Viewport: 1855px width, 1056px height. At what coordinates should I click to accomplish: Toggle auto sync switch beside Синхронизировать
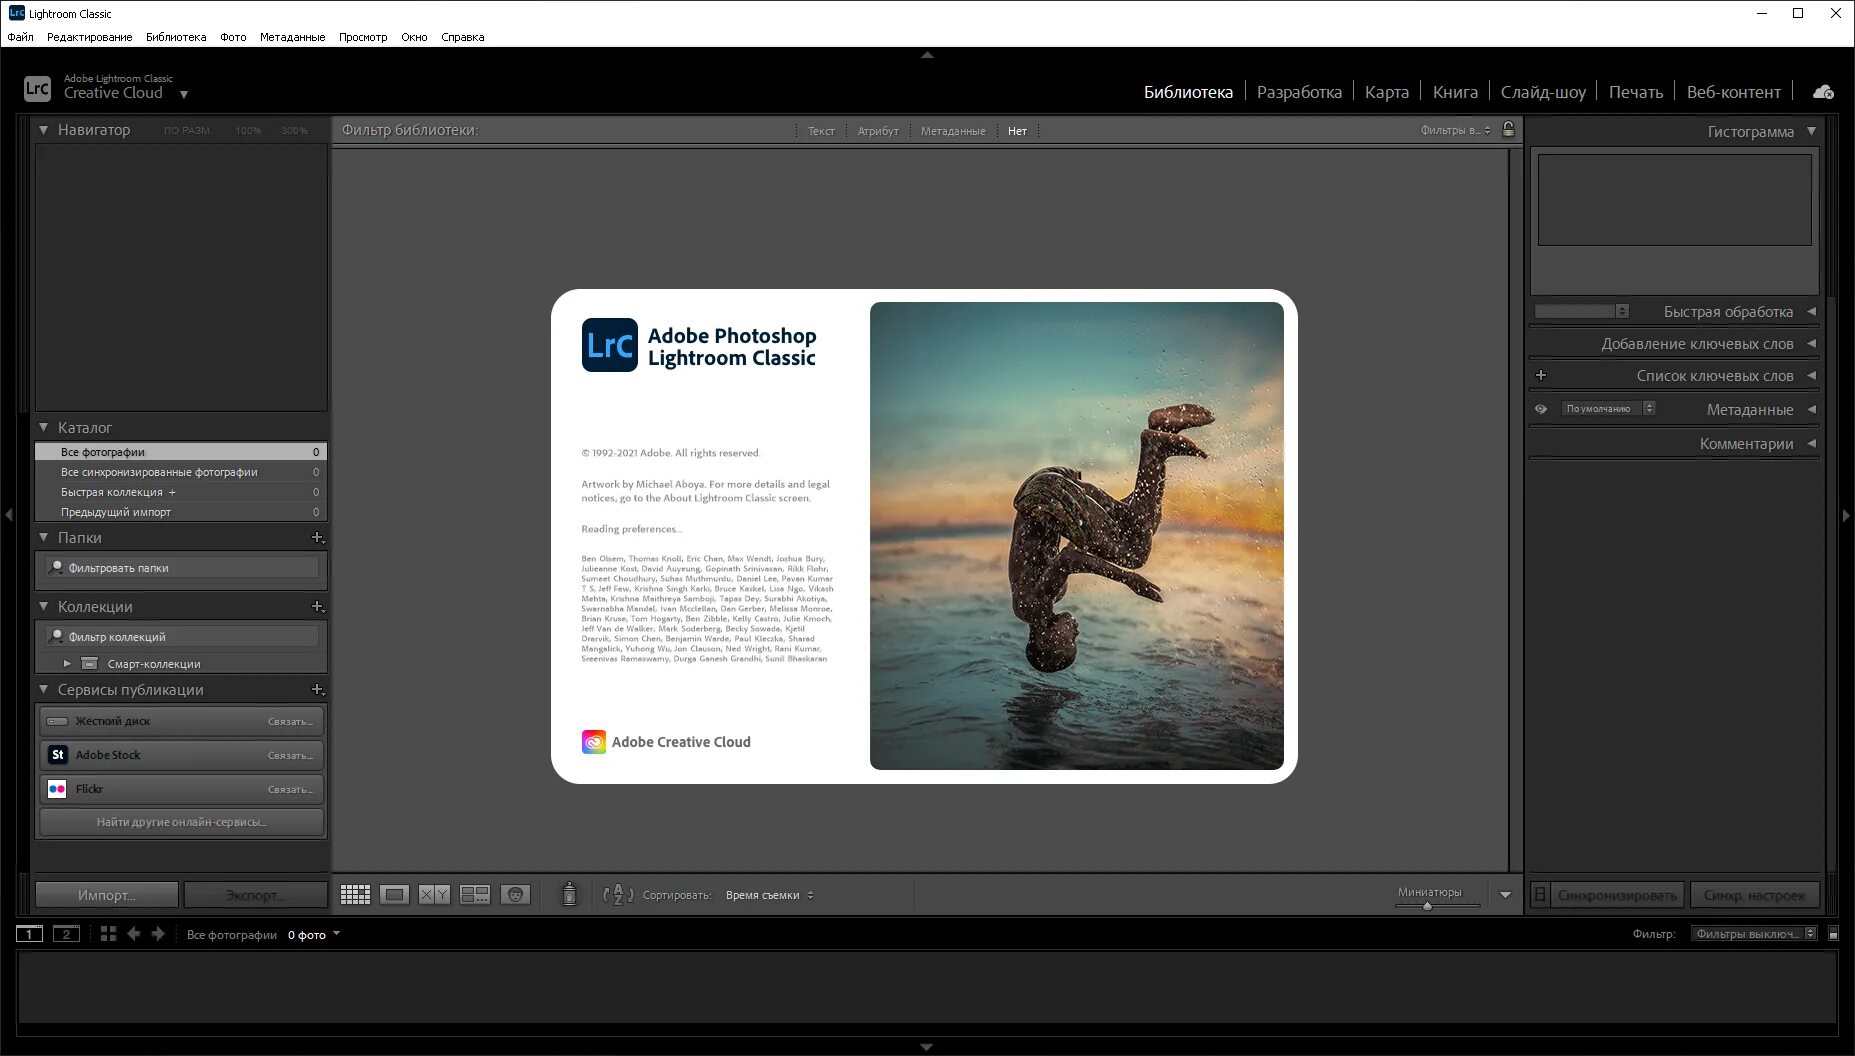pos(1541,895)
